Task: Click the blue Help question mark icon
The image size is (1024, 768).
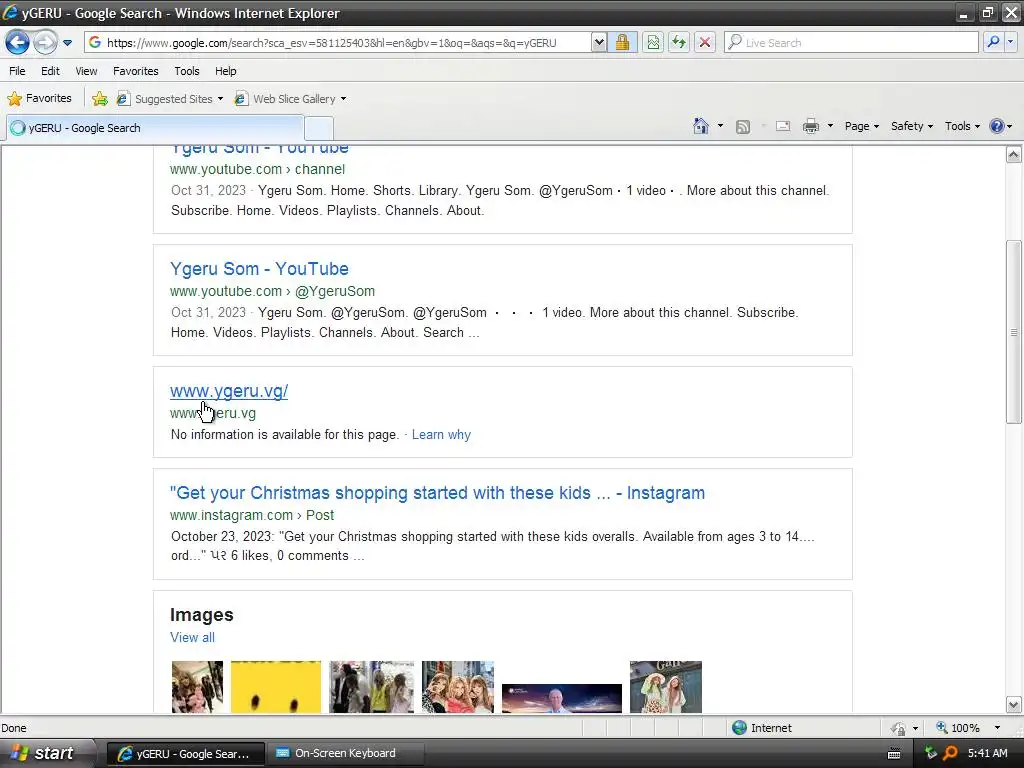Action: (x=997, y=126)
